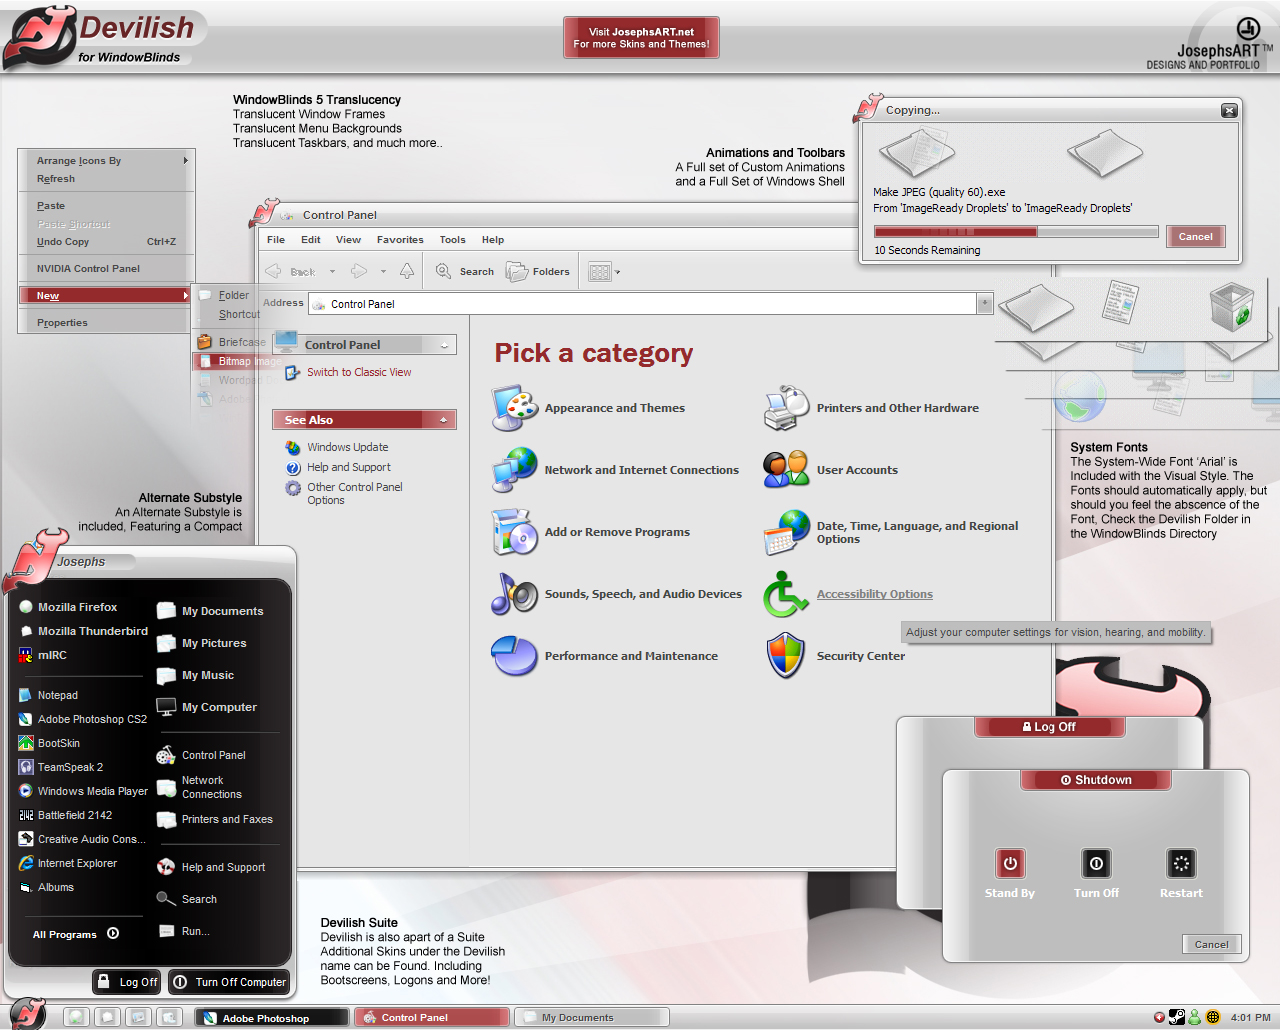The width and height of the screenshot is (1280, 1030).
Task: Open Printers and Other Hardware icon
Action: click(x=786, y=408)
